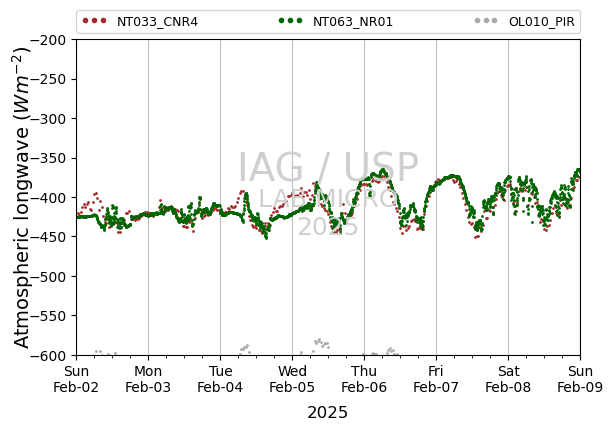Click the OL010_PIR legend label

541,22
